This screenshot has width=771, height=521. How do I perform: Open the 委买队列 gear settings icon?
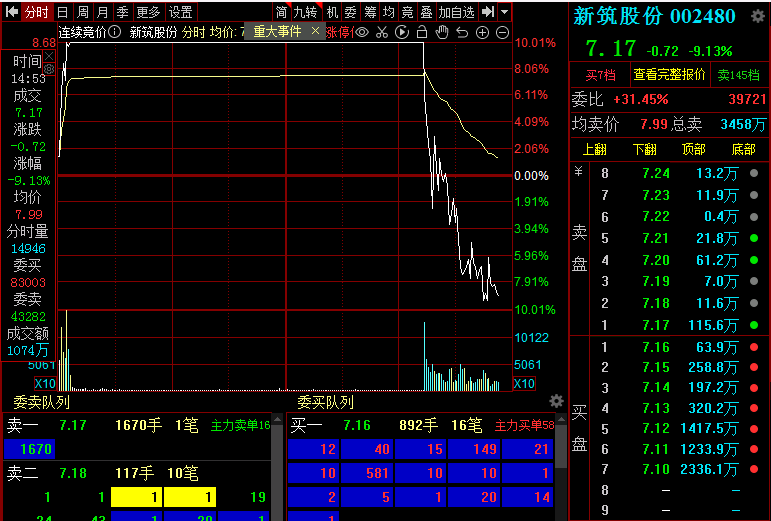(x=556, y=401)
